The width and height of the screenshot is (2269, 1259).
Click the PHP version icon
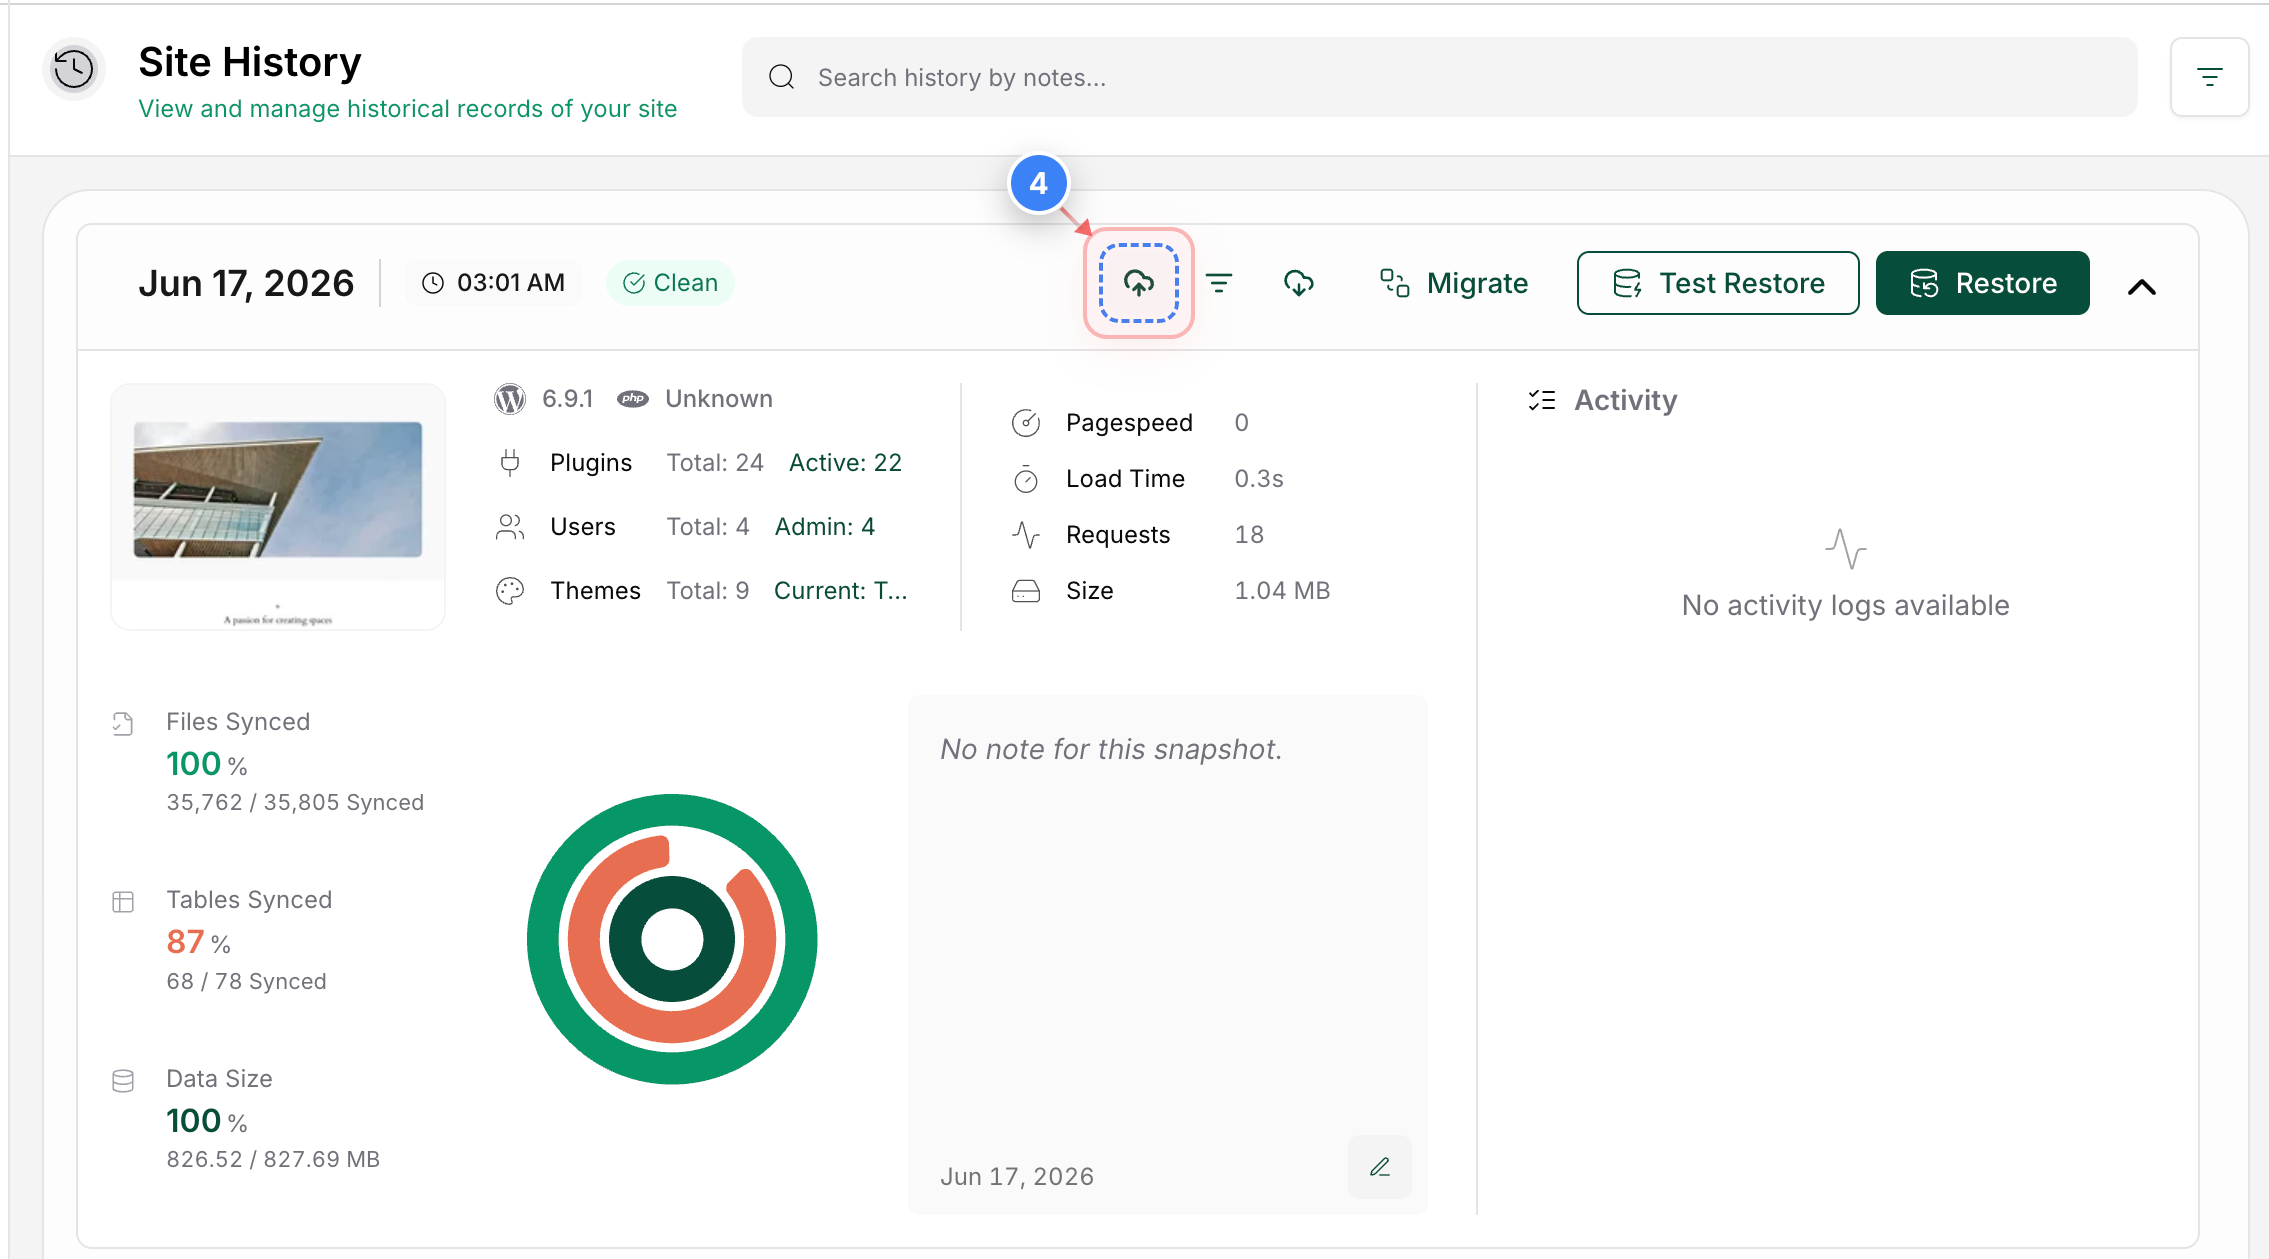point(632,399)
